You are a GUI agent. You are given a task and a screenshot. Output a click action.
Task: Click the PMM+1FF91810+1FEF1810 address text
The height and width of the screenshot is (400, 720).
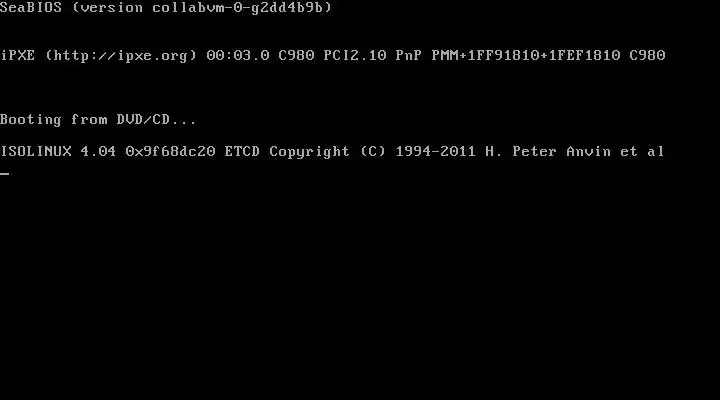point(526,56)
